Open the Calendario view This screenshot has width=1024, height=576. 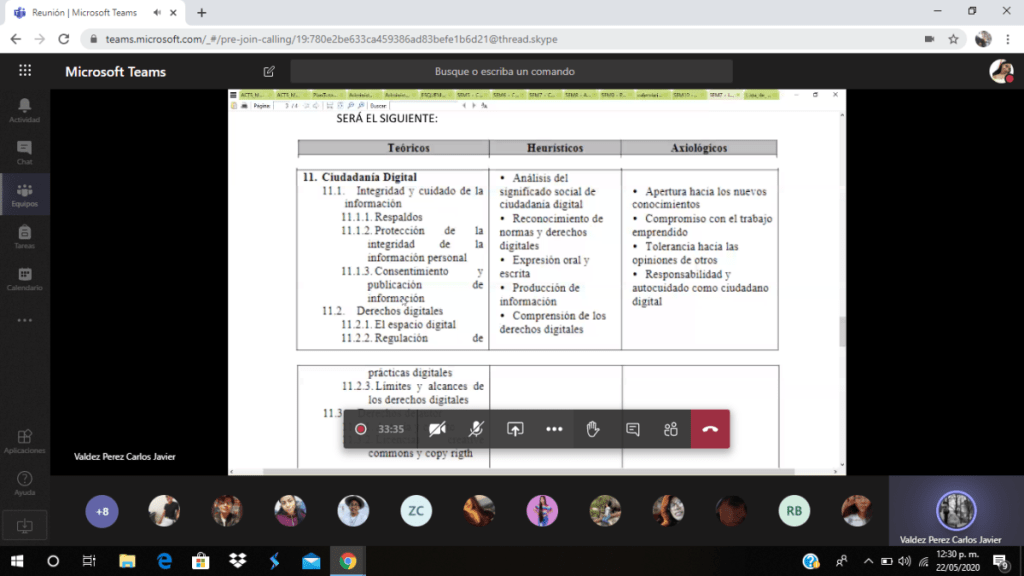click(x=25, y=279)
